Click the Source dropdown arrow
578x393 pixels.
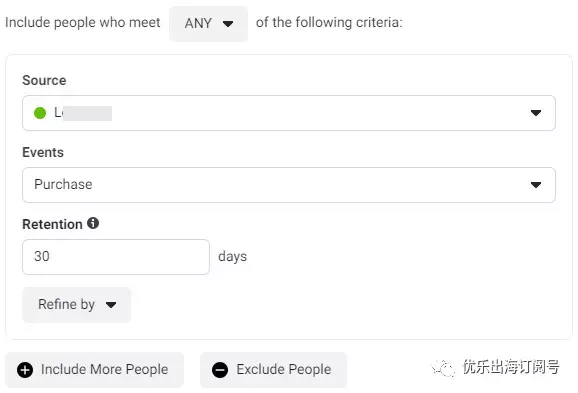point(536,113)
